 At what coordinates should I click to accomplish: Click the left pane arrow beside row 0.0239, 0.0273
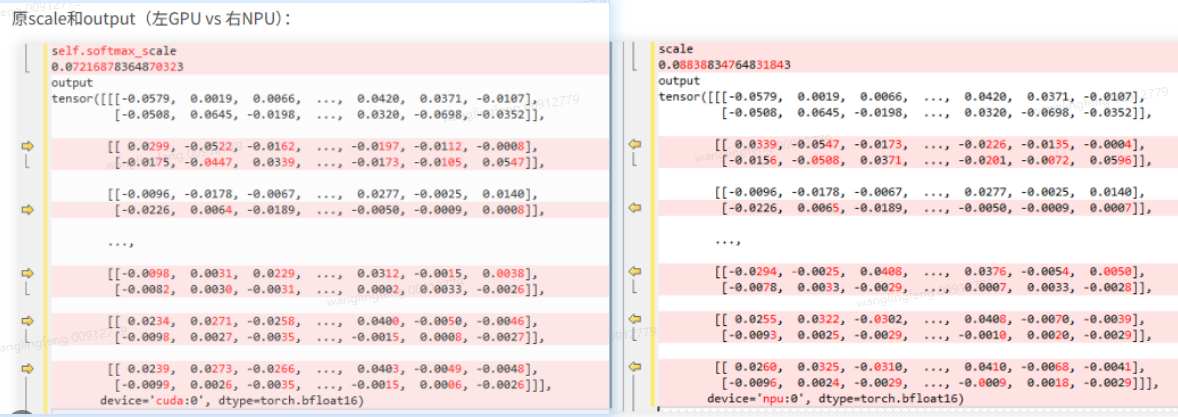tap(29, 368)
